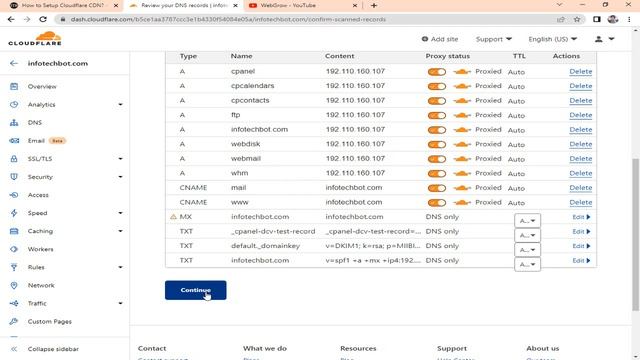Open TTL dropdown for spf1 TXT record
The width and height of the screenshot is (640, 360).
click(x=527, y=264)
